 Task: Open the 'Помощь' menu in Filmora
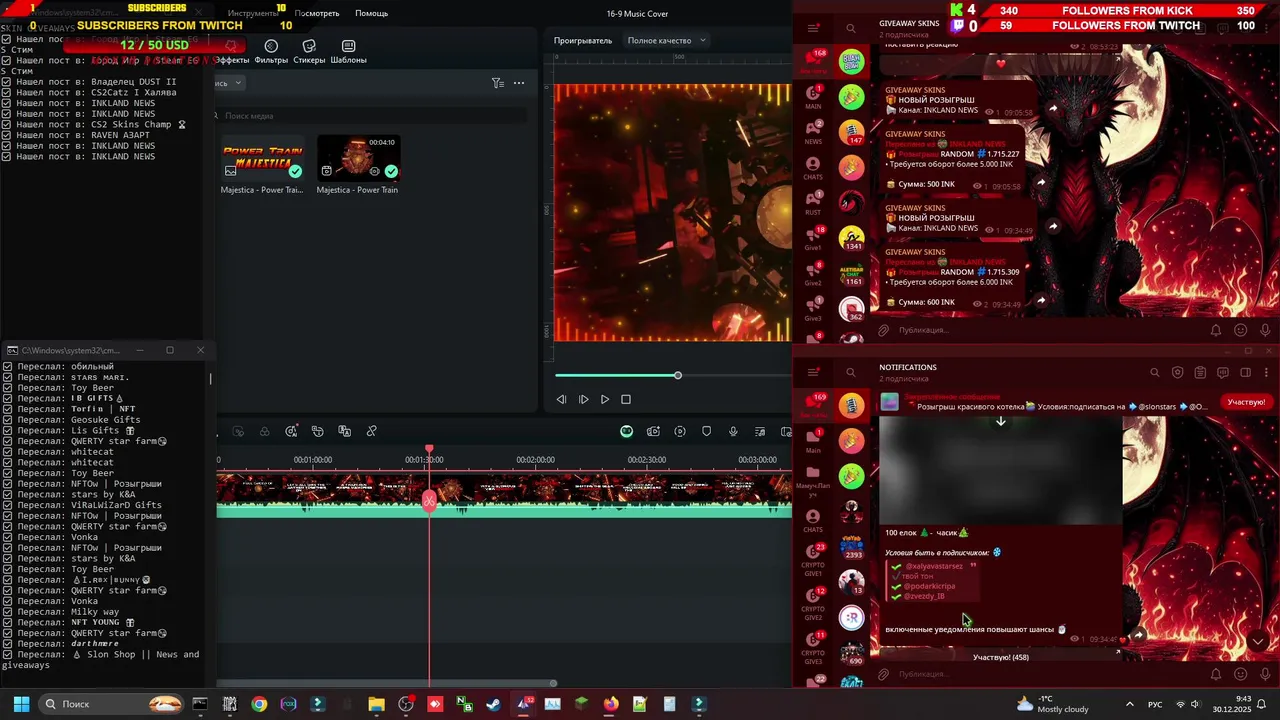[x=371, y=13]
